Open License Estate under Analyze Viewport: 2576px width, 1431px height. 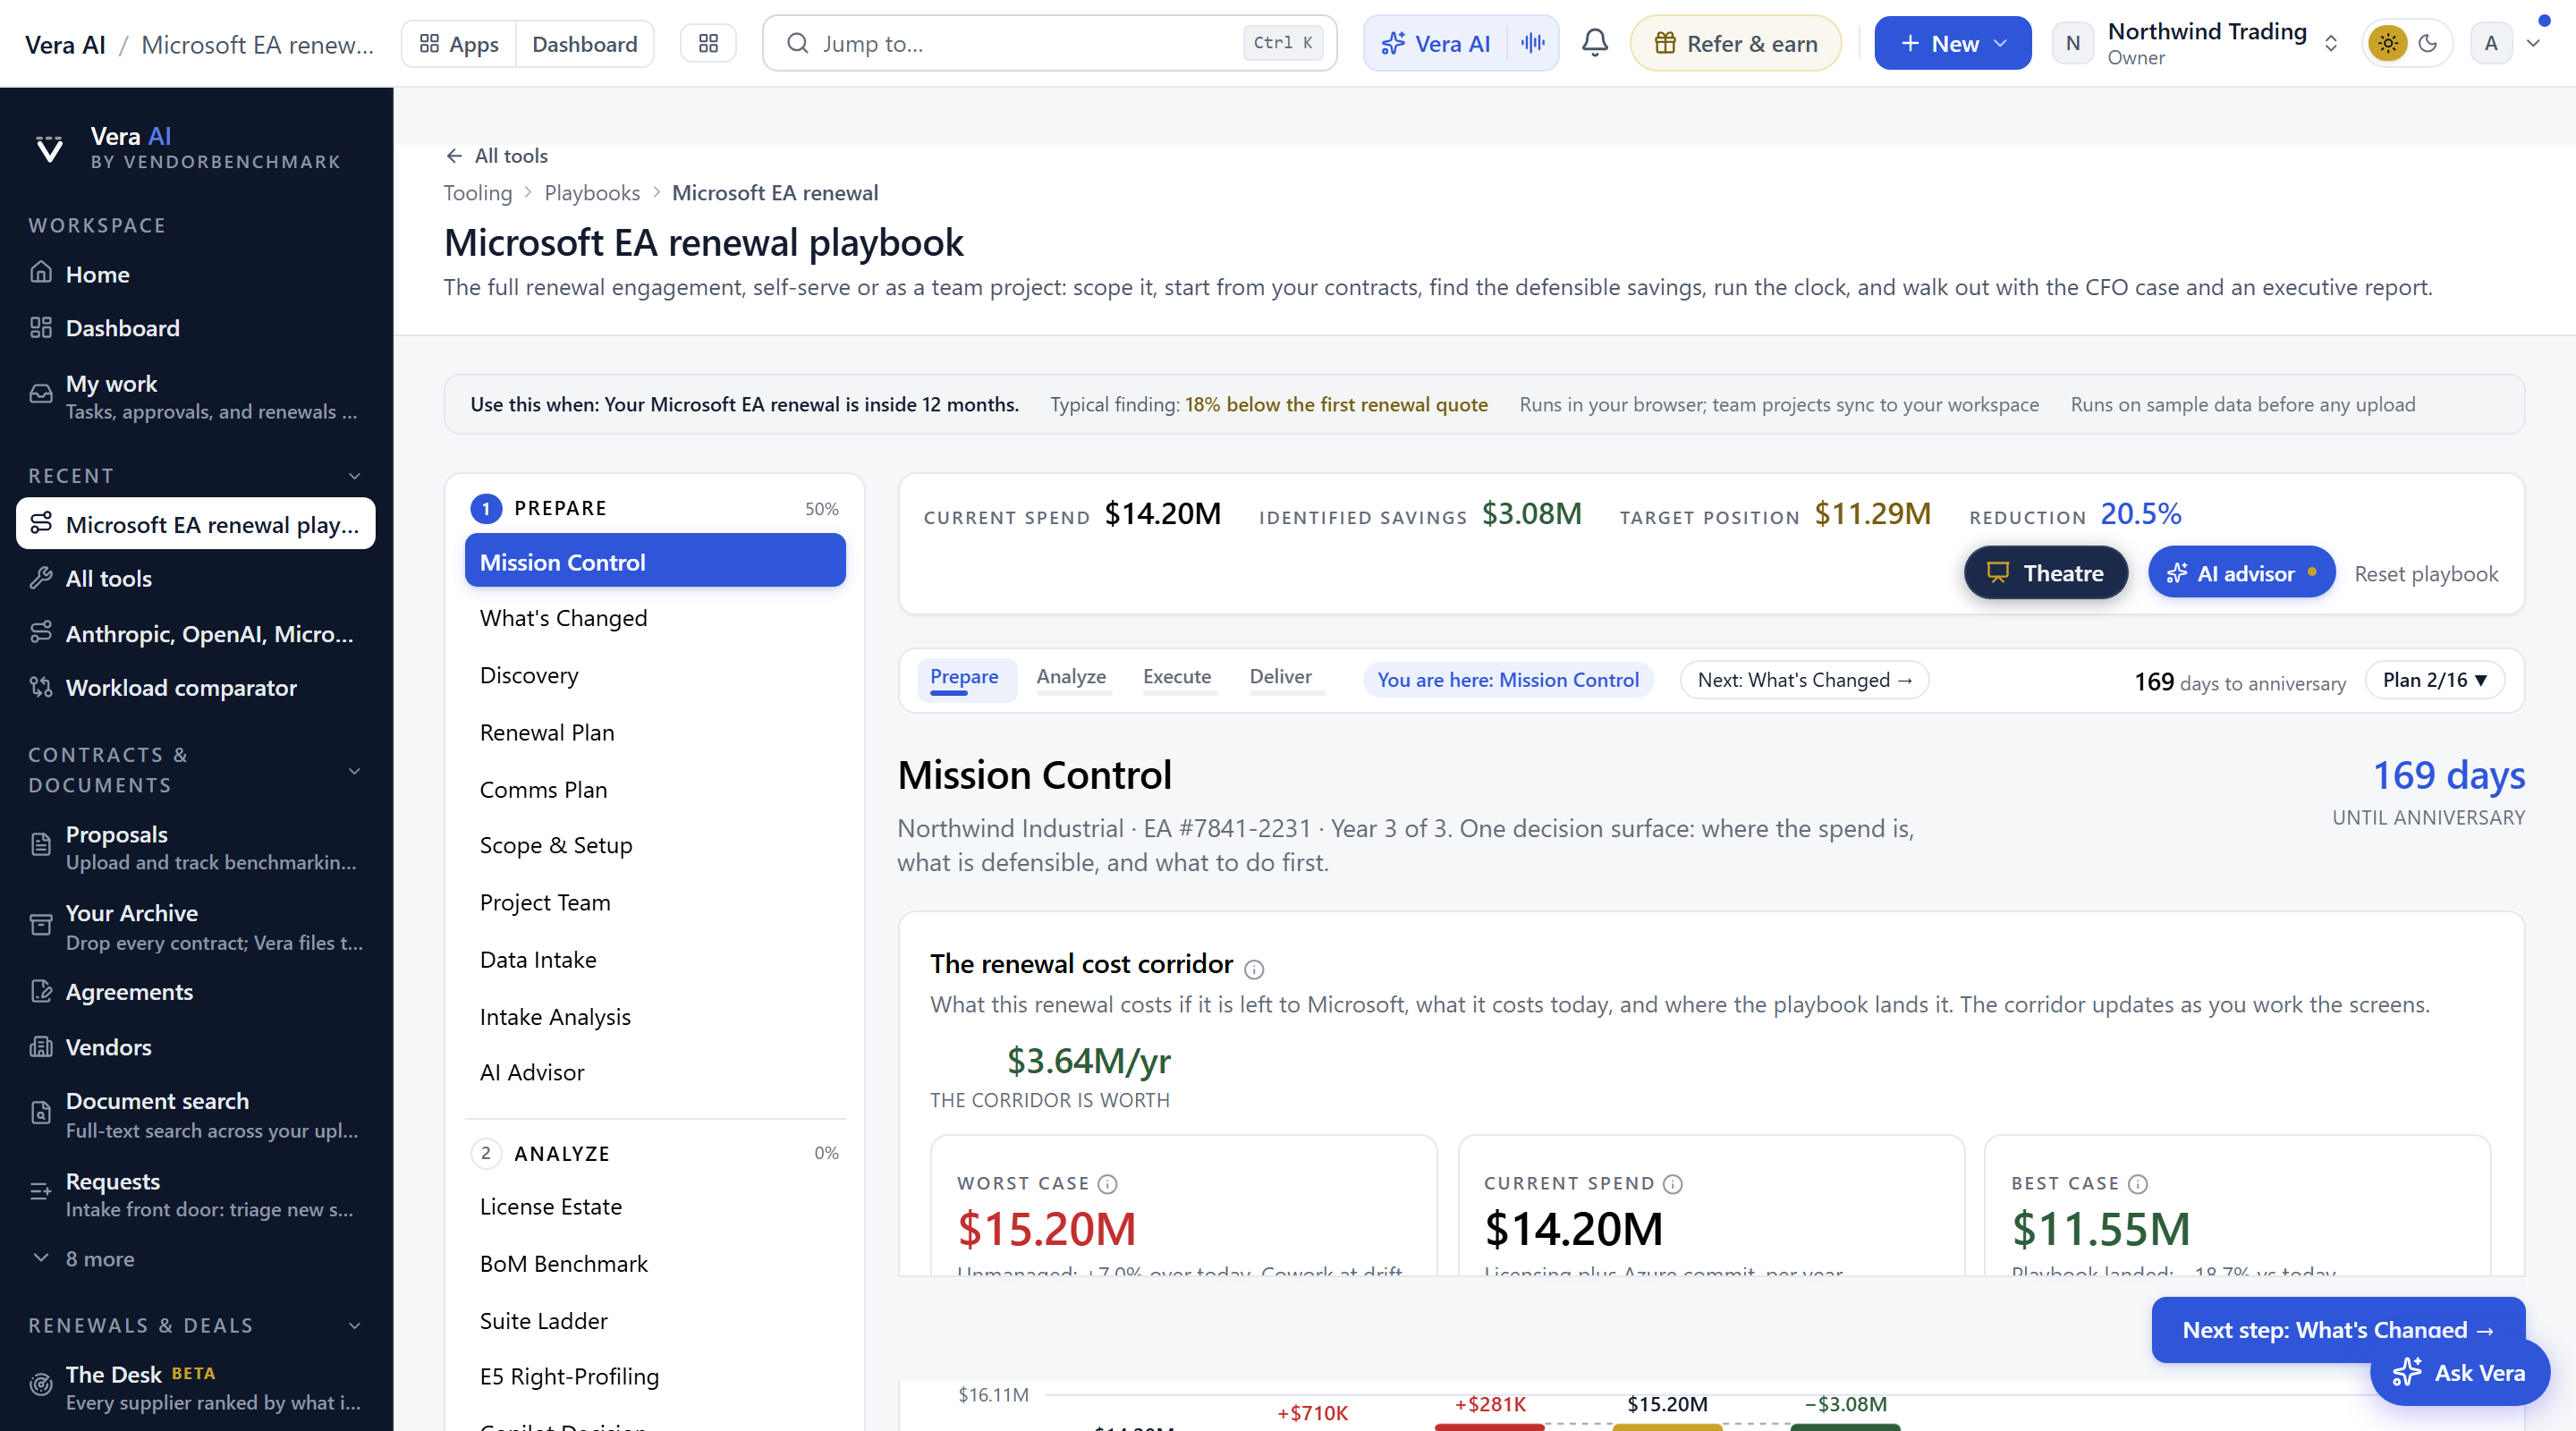[x=655, y=1206]
